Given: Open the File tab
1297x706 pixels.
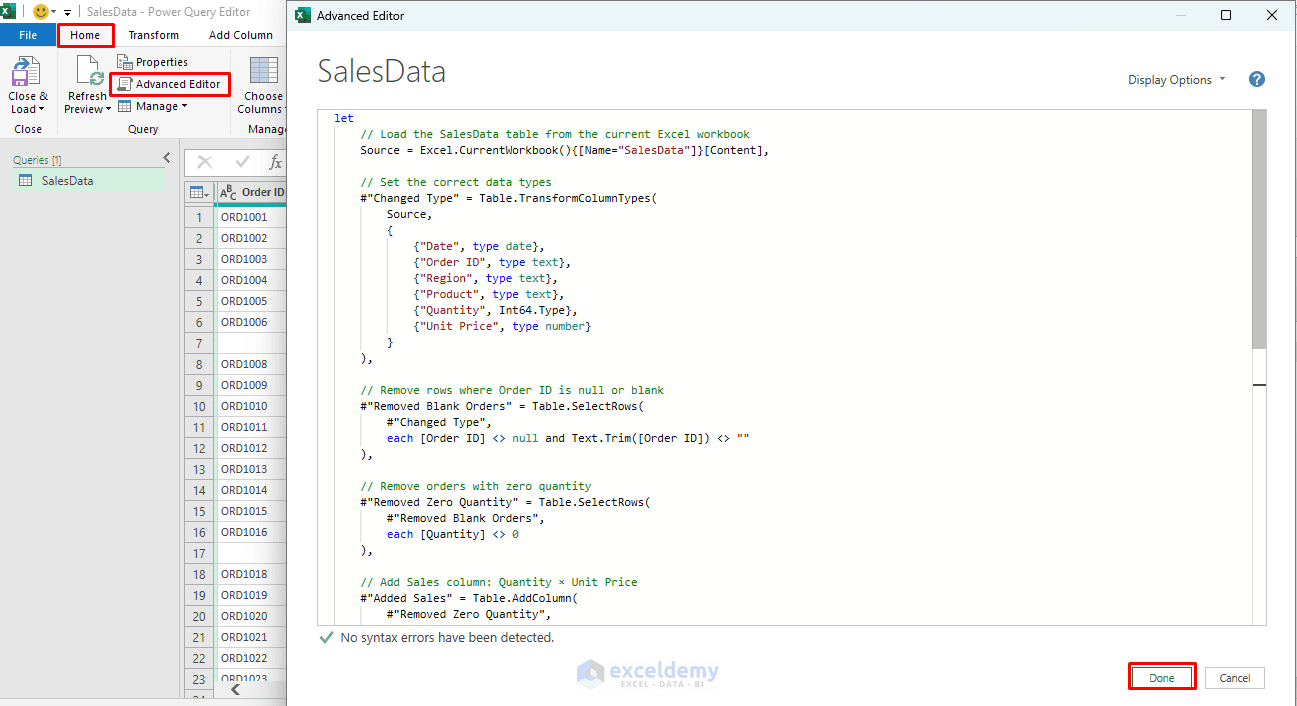Looking at the screenshot, I should [28, 35].
